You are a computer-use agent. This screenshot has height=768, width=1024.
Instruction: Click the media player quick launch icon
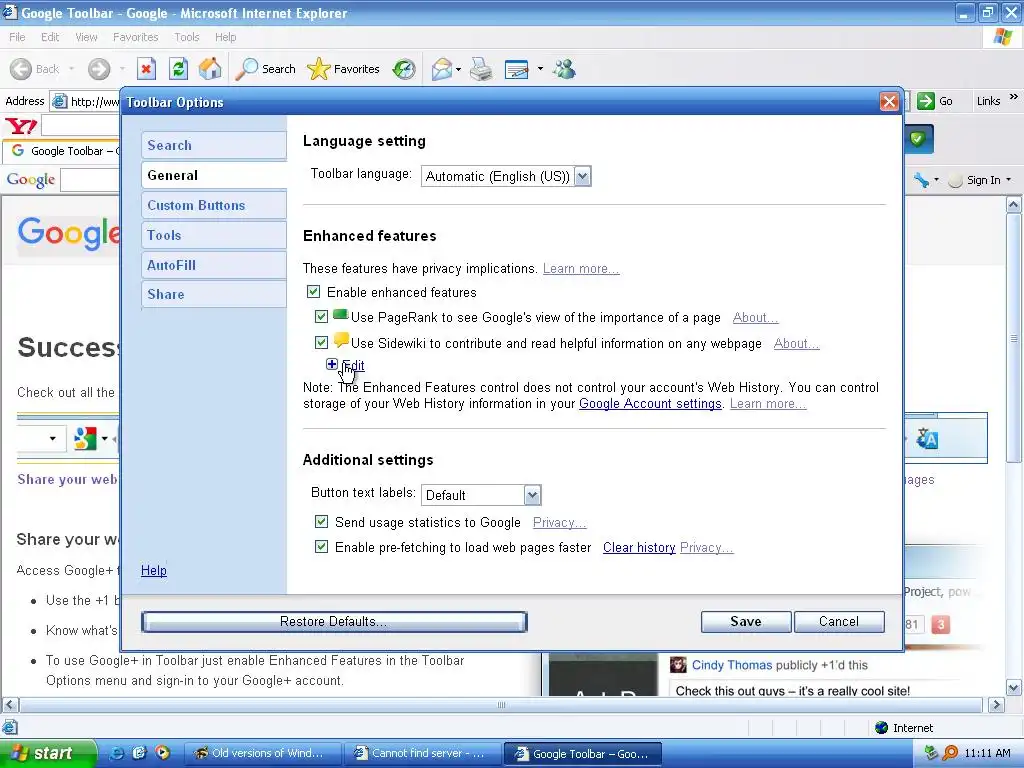[x=162, y=753]
